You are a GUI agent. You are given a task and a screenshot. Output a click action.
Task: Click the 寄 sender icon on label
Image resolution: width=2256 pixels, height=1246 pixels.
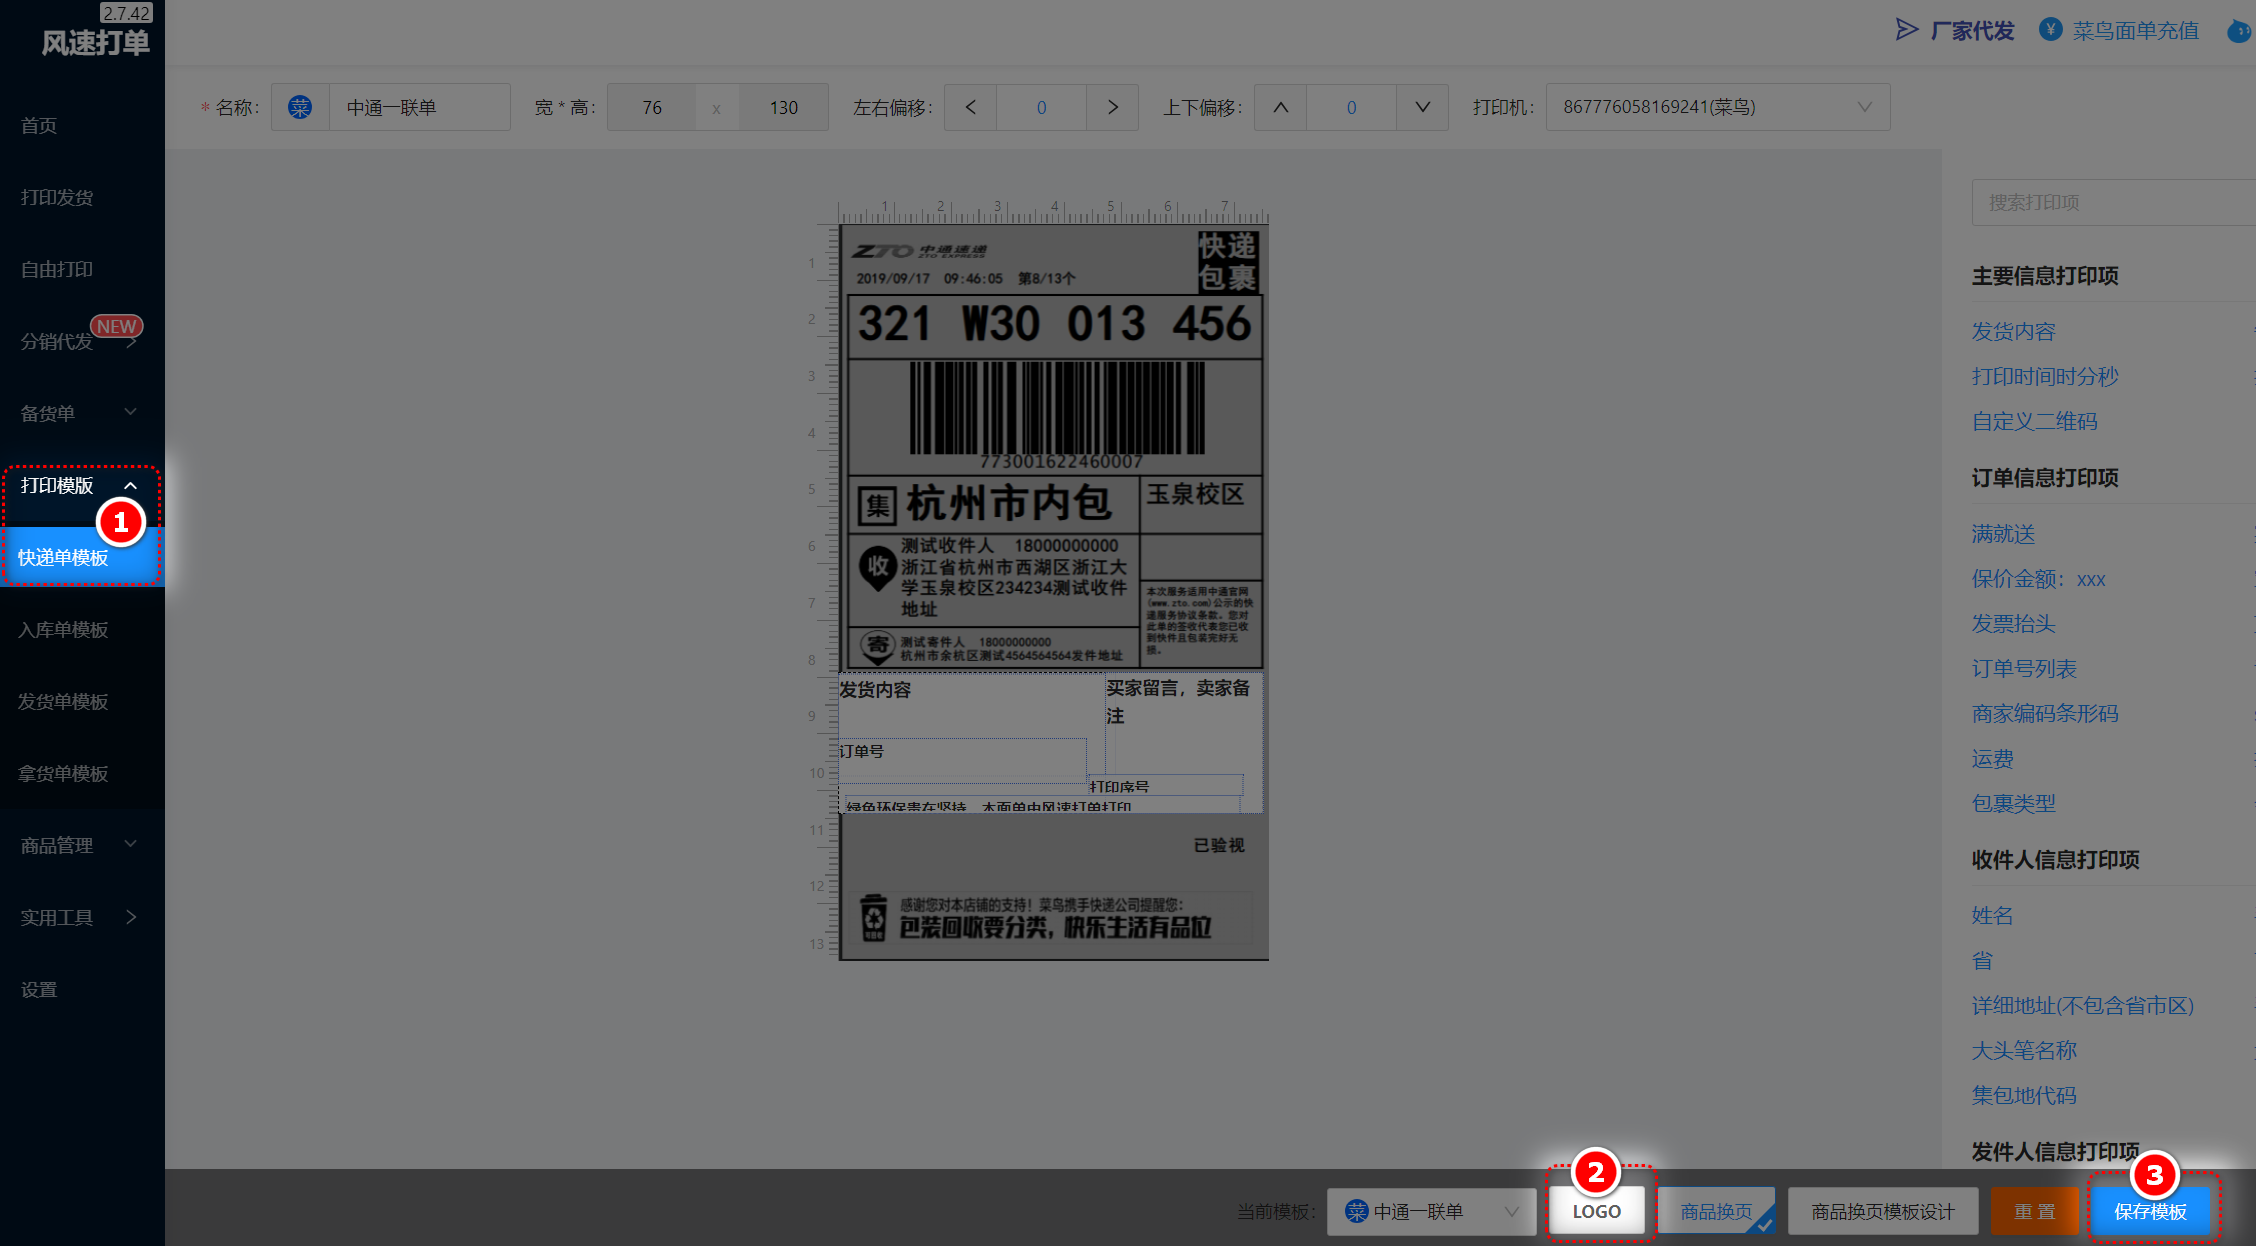coord(877,646)
